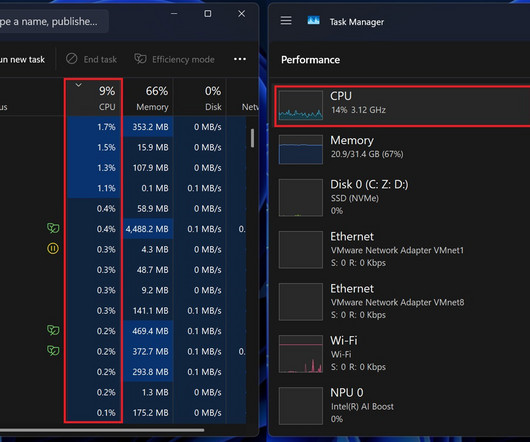Select the Ethernet VMnet8 adapter

click(x=402, y=301)
